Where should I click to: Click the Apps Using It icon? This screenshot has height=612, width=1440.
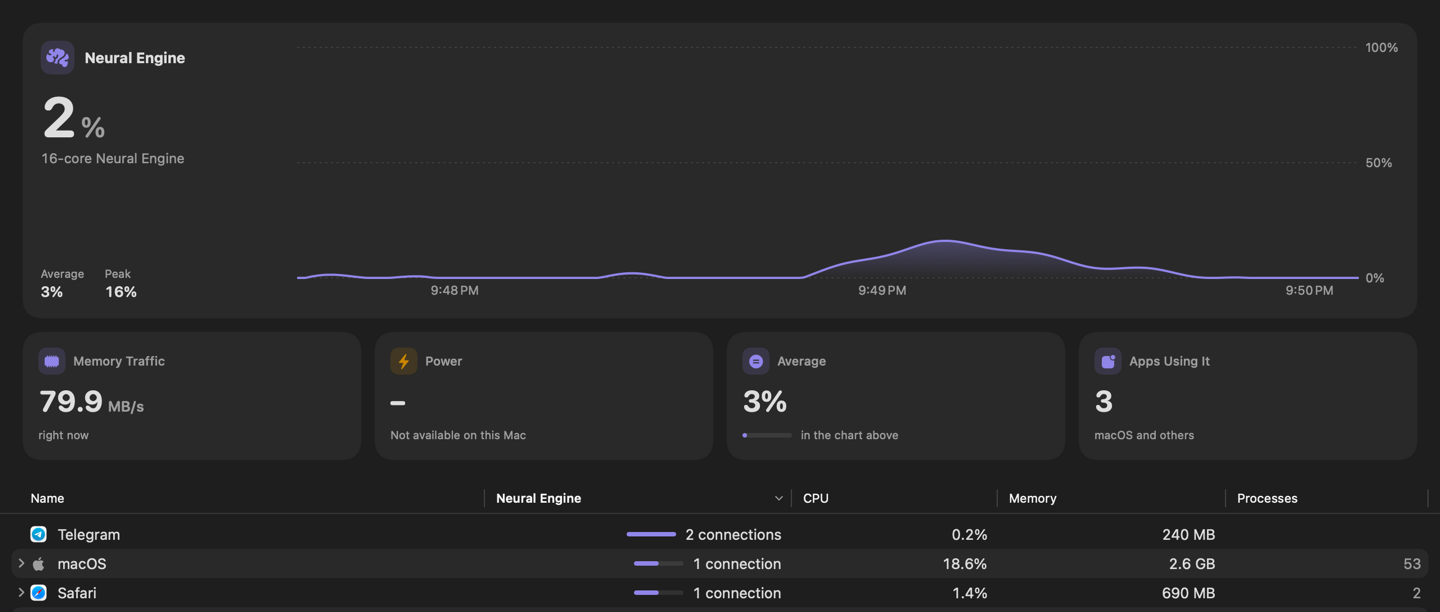[1108, 361]
